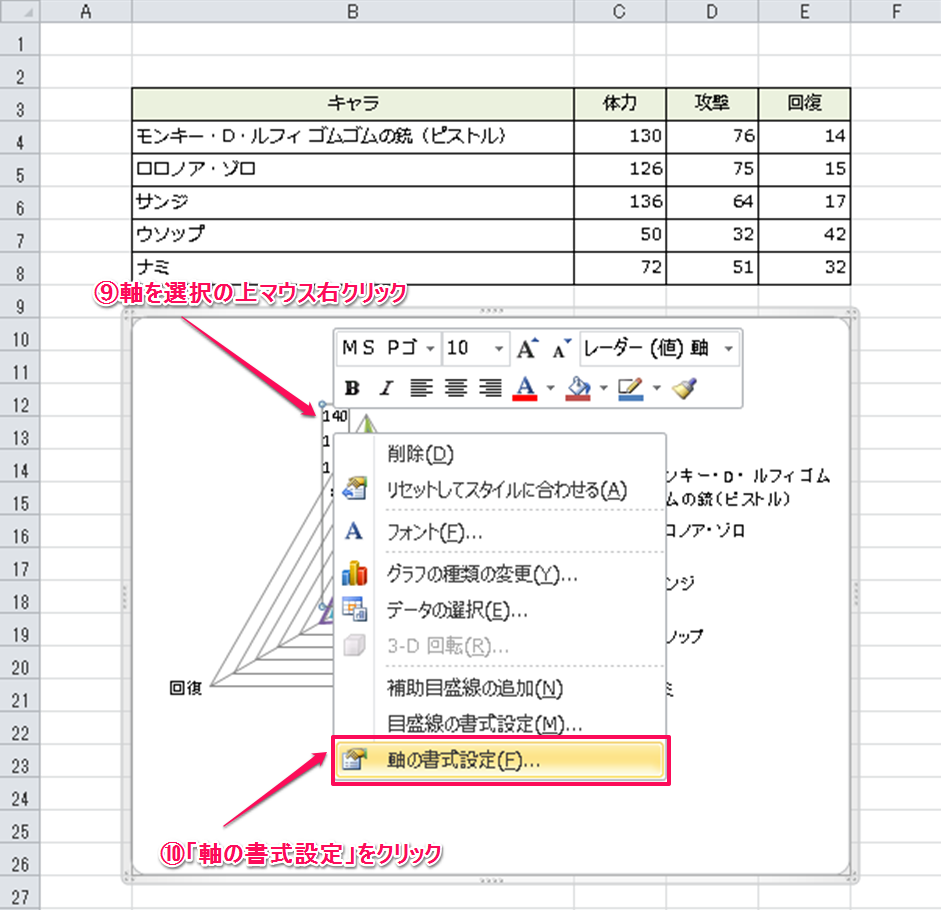This screenshot has width=941, height=910.
Task: Click the align right icon
Action: 489,388
